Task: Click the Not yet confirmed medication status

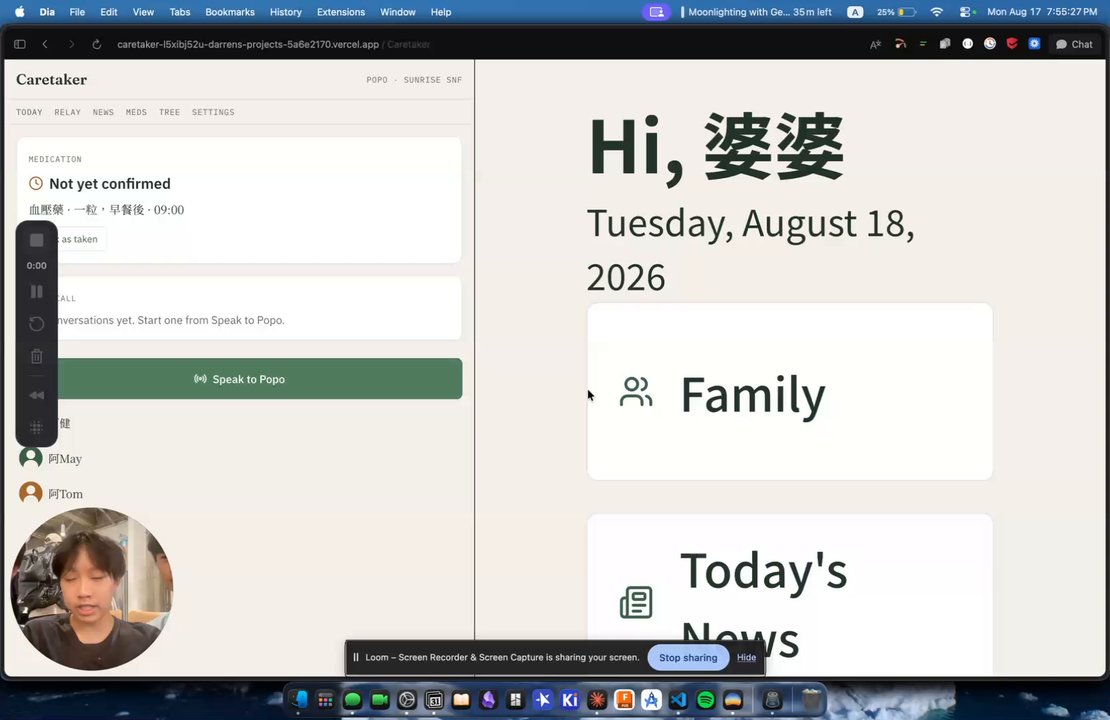Action: click(x=110, y=183)
